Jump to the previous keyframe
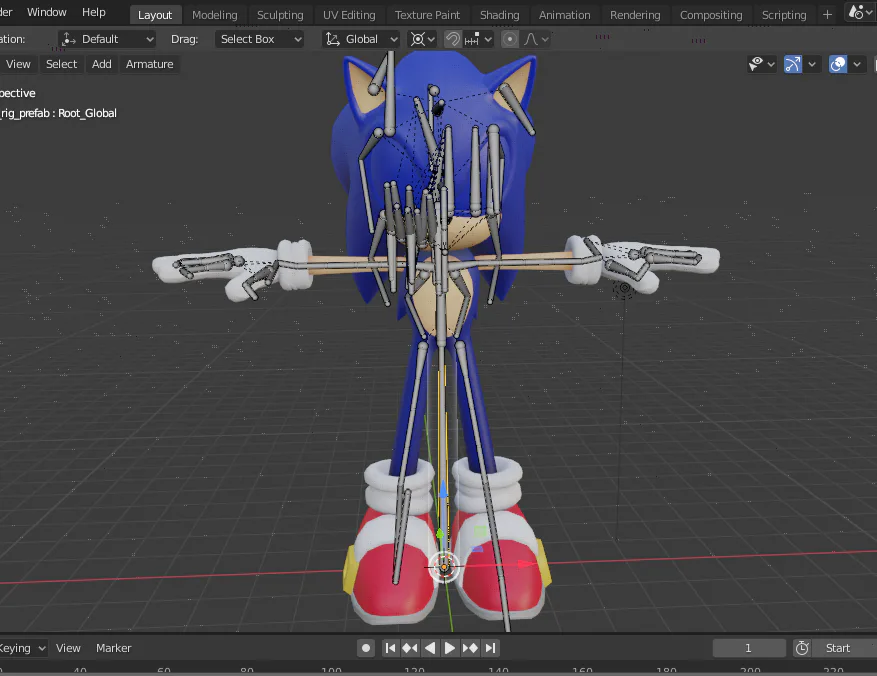877x676 pixels. pyautogui.click(x=409, y=648)
